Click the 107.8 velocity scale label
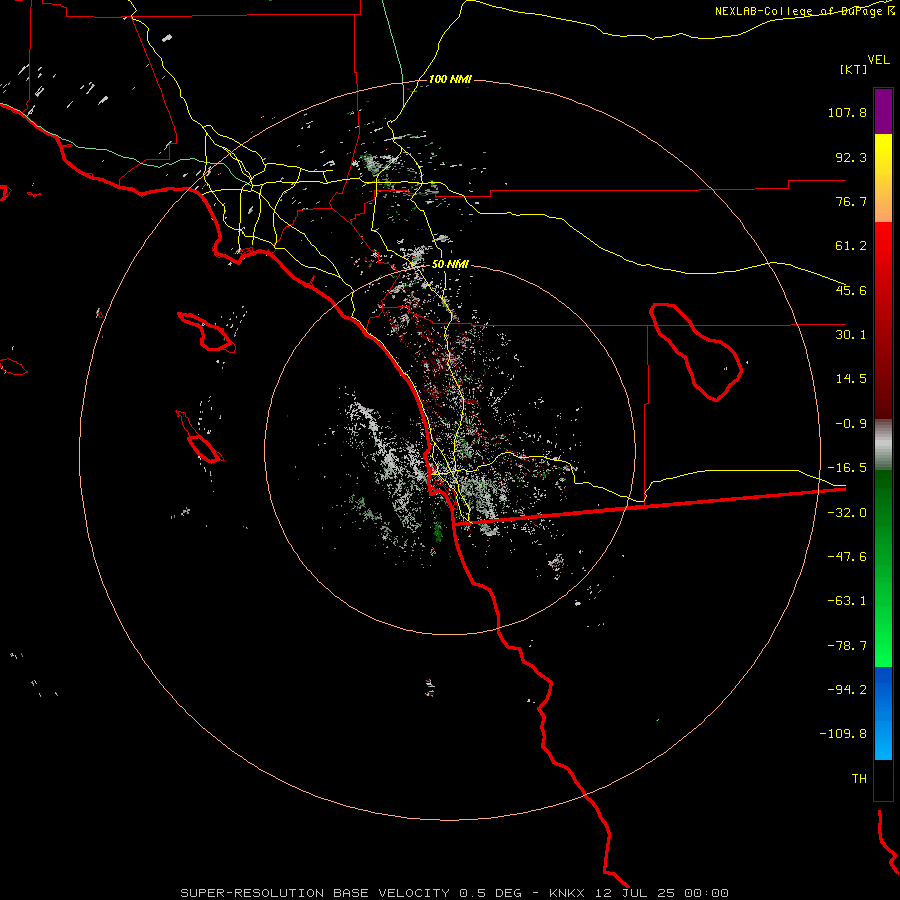This screenshot has width=900, height=900. point(847,112)
